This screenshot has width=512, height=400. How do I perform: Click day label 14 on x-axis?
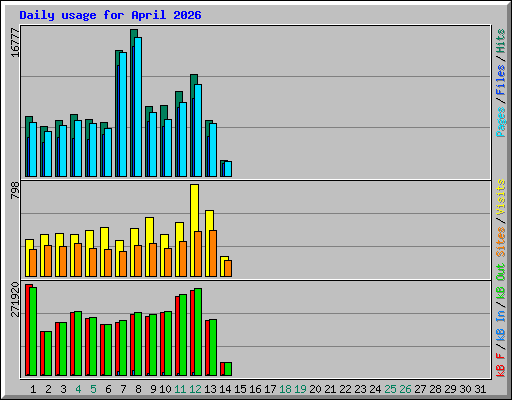coord(225,389)
